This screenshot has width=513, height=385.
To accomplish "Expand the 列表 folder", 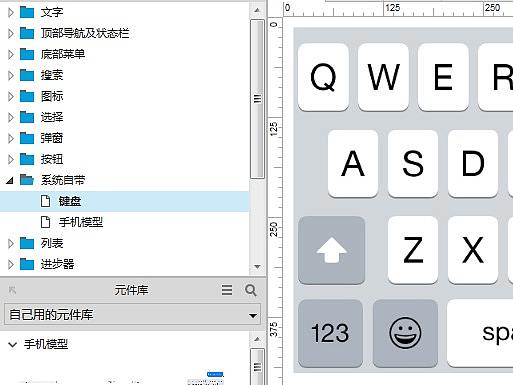I will [11, 244].
